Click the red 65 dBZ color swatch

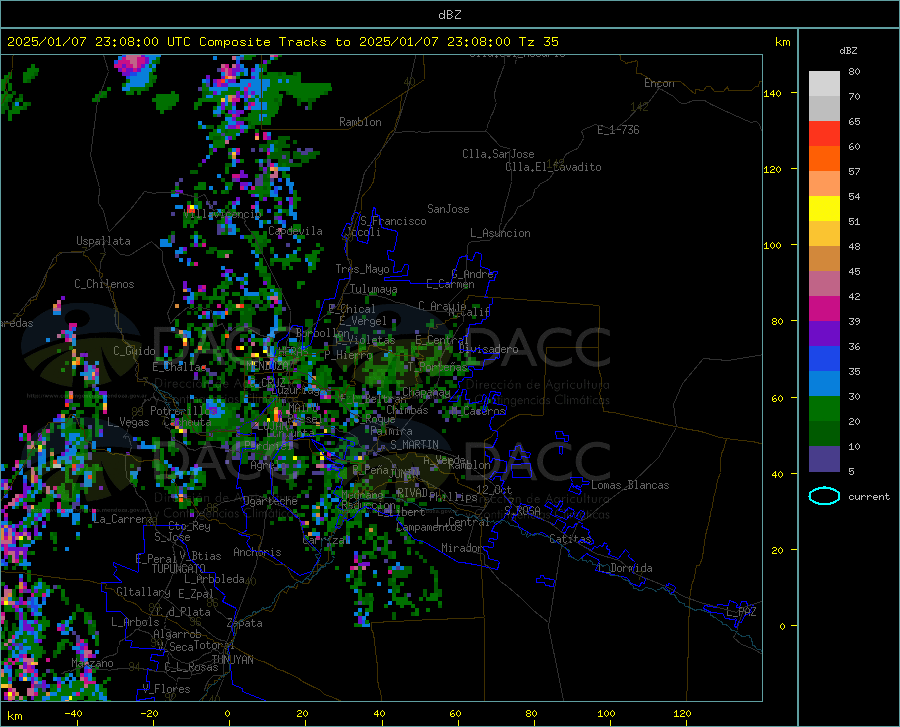pyautogui.click(x=824, y=133)
